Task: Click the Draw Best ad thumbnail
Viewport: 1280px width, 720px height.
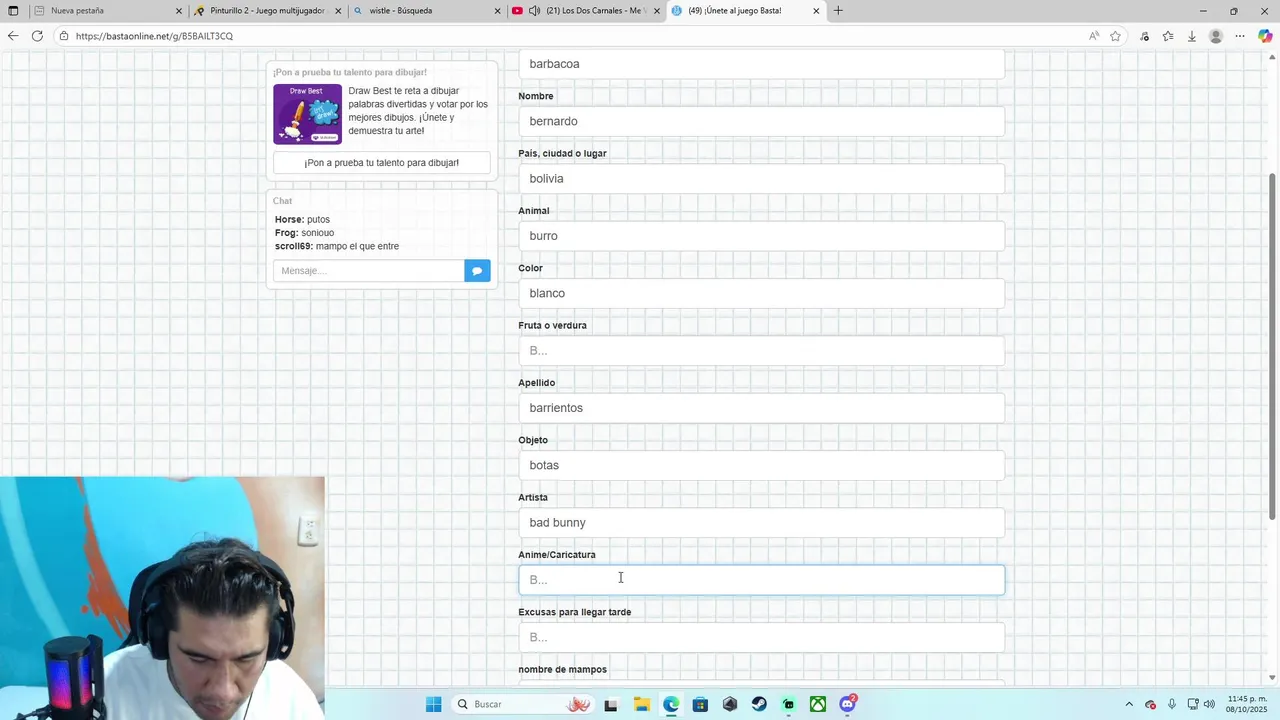Action: click(307, 114)
